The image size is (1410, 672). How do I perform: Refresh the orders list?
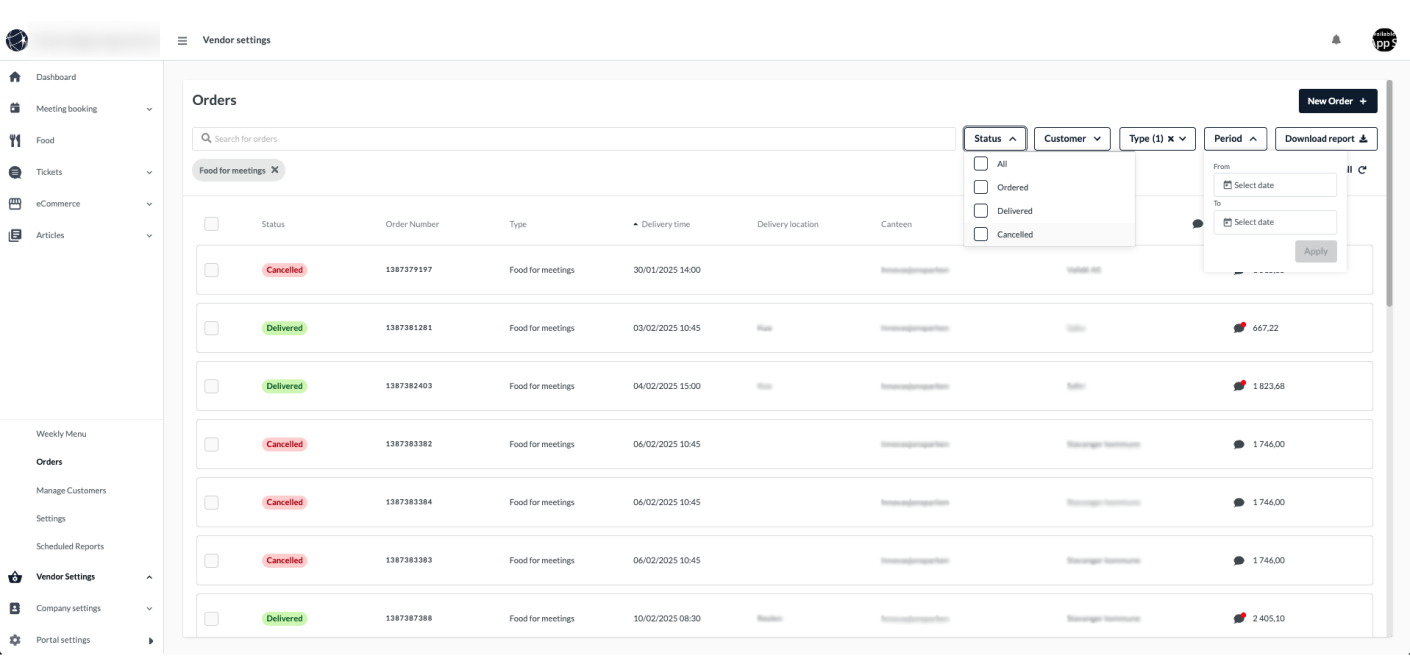1362,170
